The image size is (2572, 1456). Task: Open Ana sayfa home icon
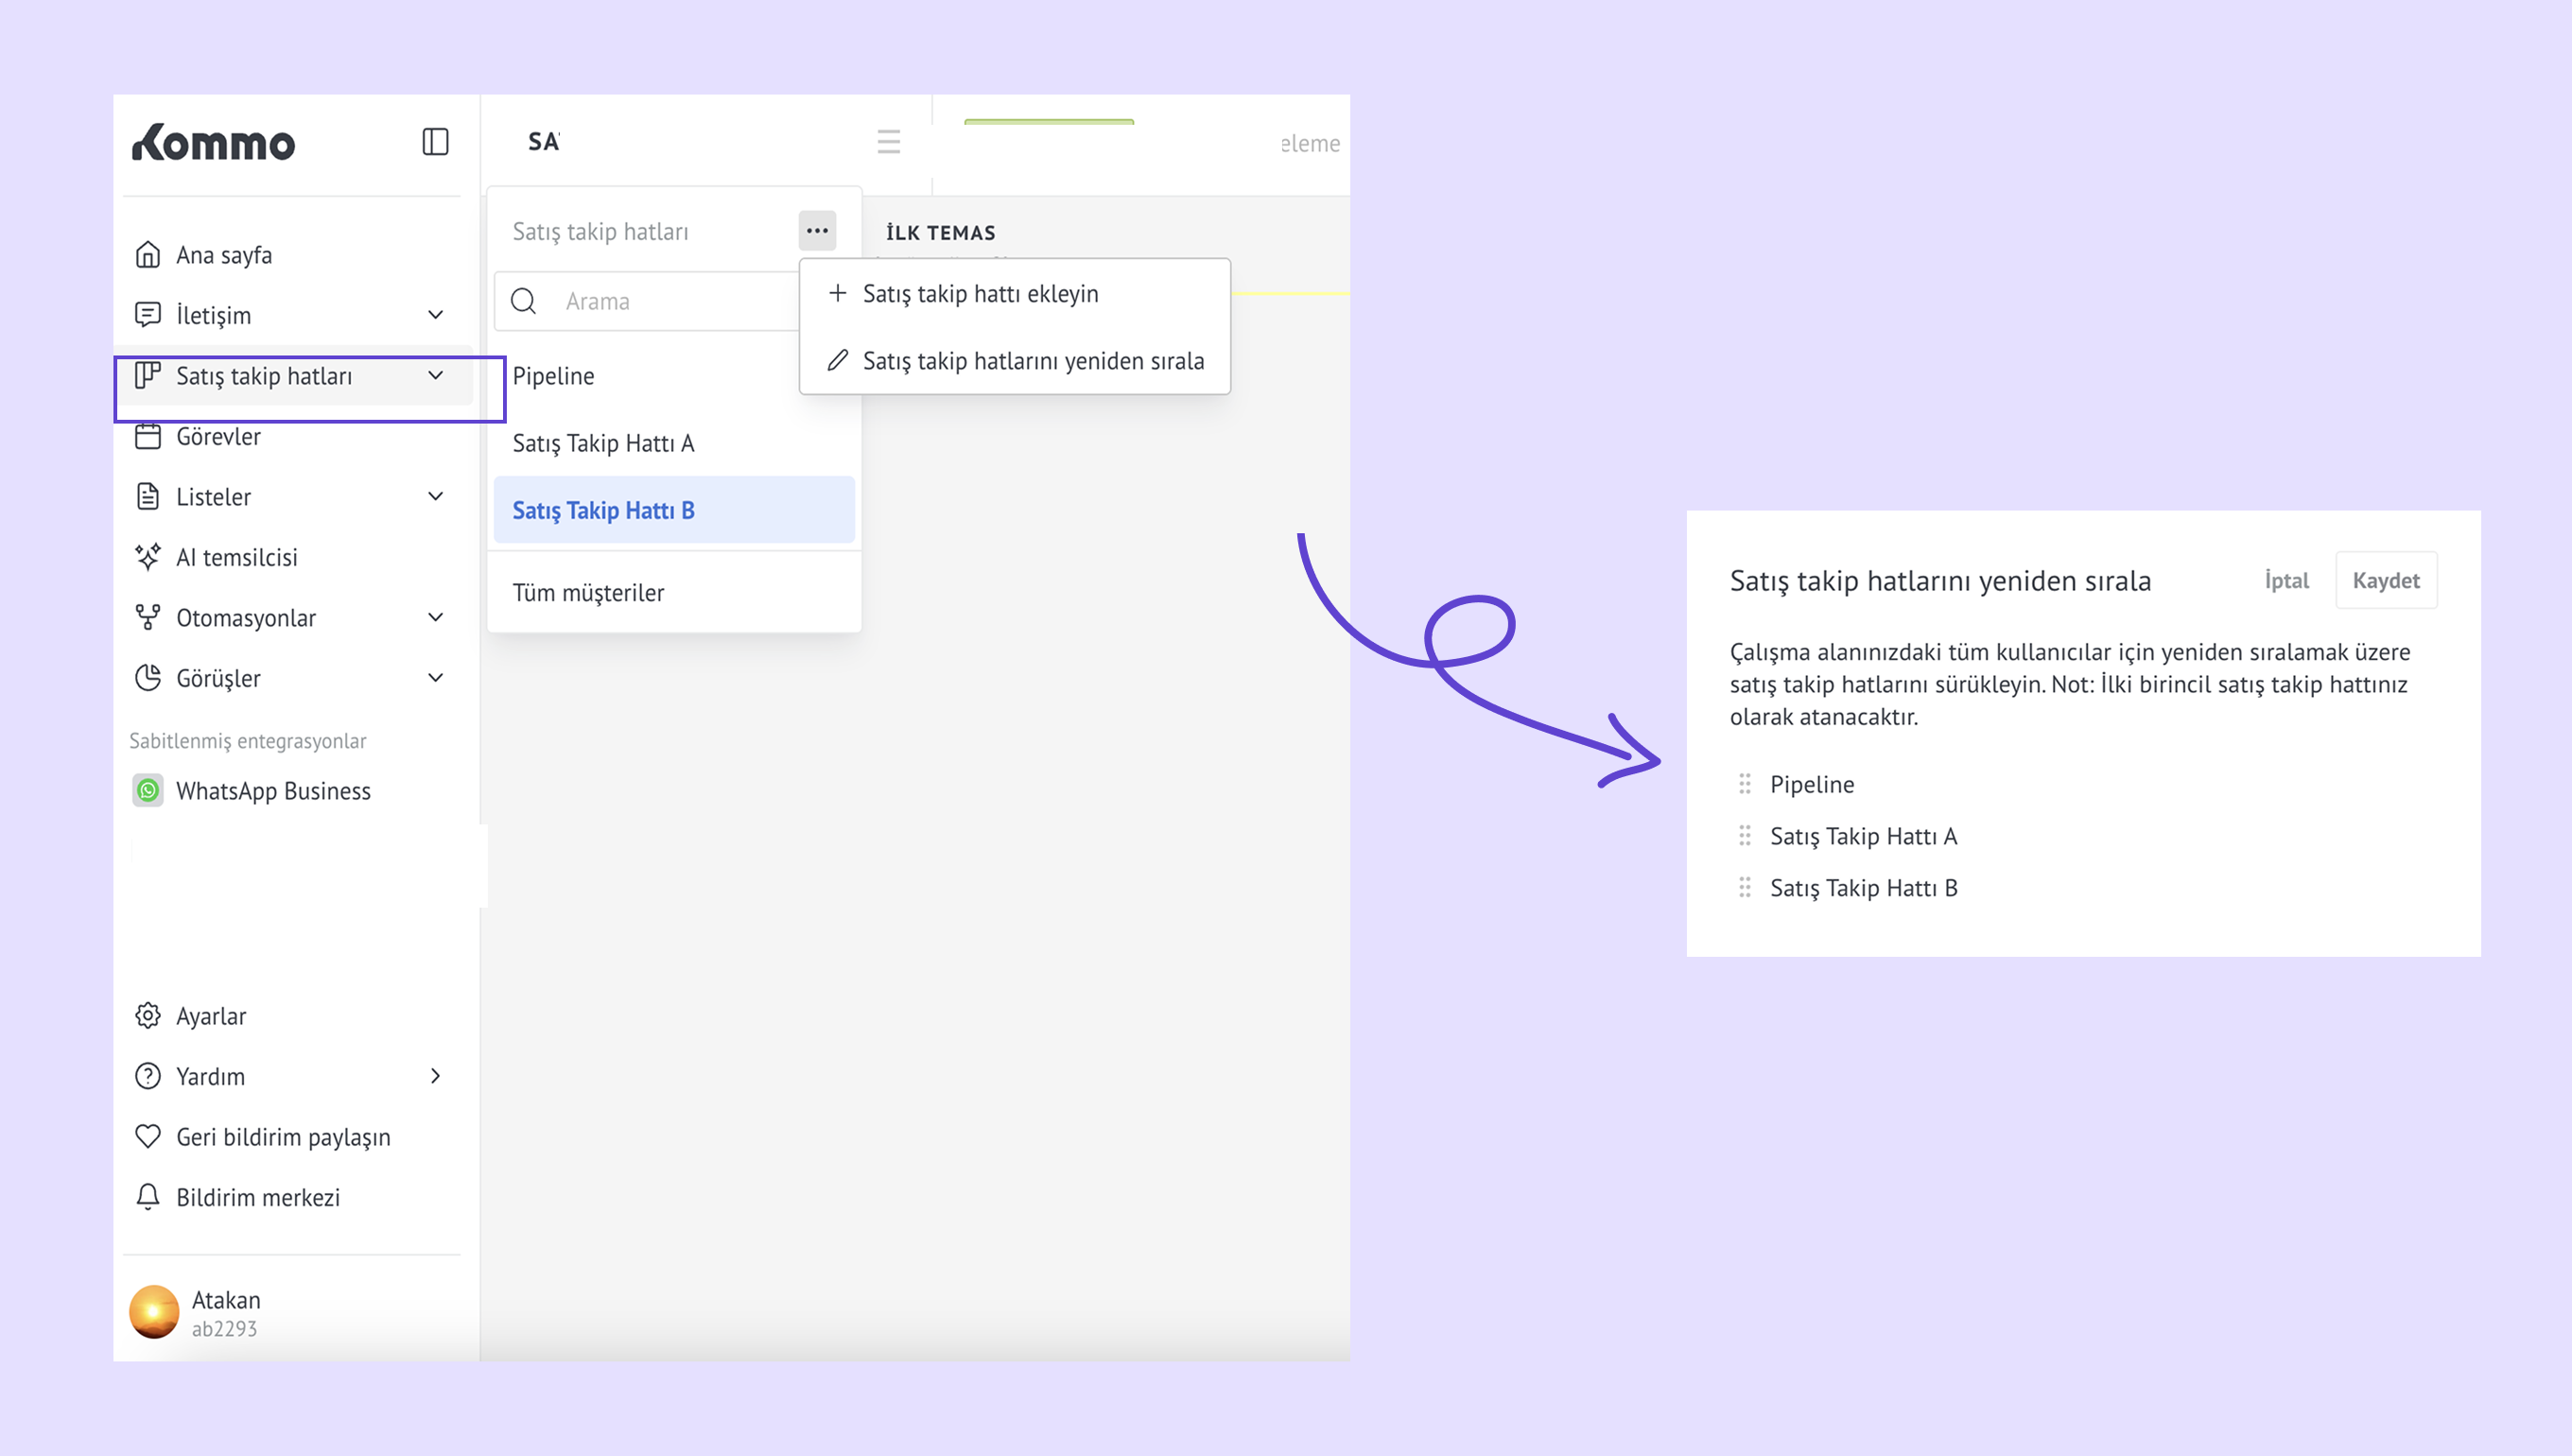coord(148,255)
